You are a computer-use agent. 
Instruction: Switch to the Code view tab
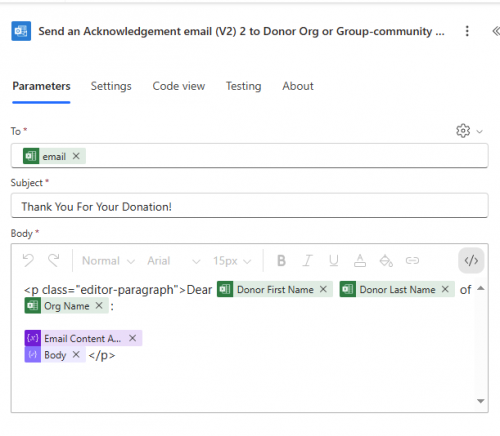pyautogui.click(x=179, y=86)
